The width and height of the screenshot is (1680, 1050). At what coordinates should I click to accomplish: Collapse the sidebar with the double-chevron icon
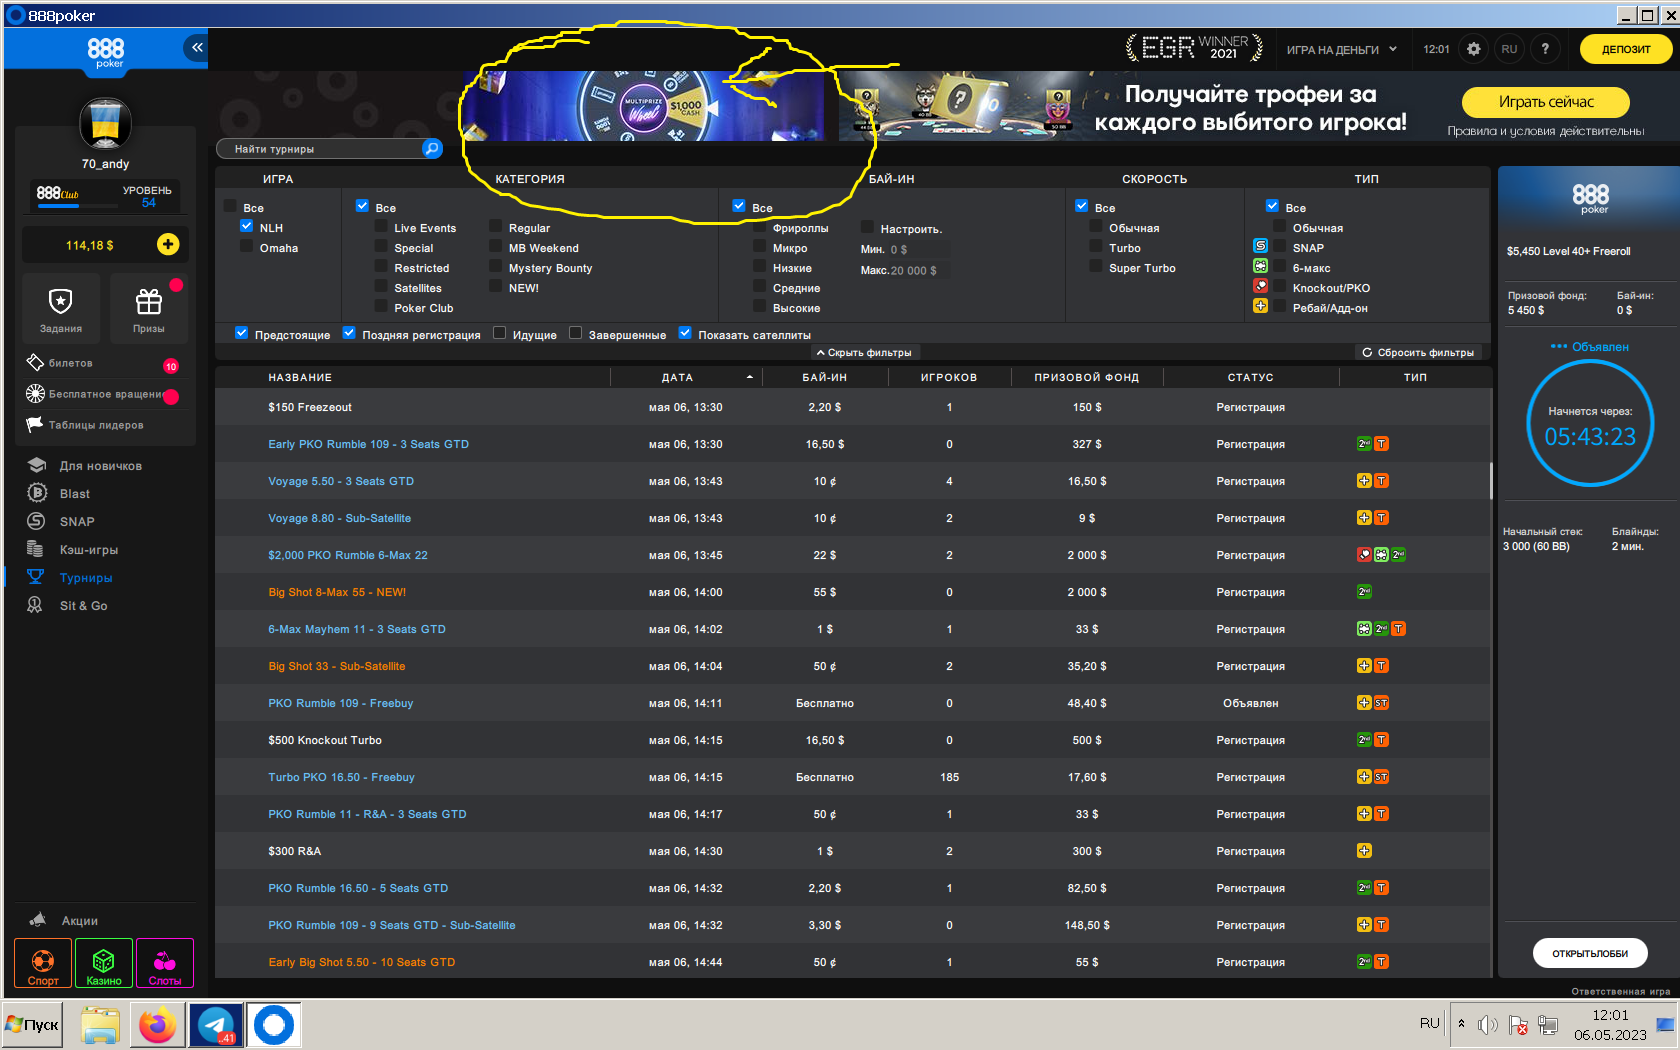[x=196, y=47]
